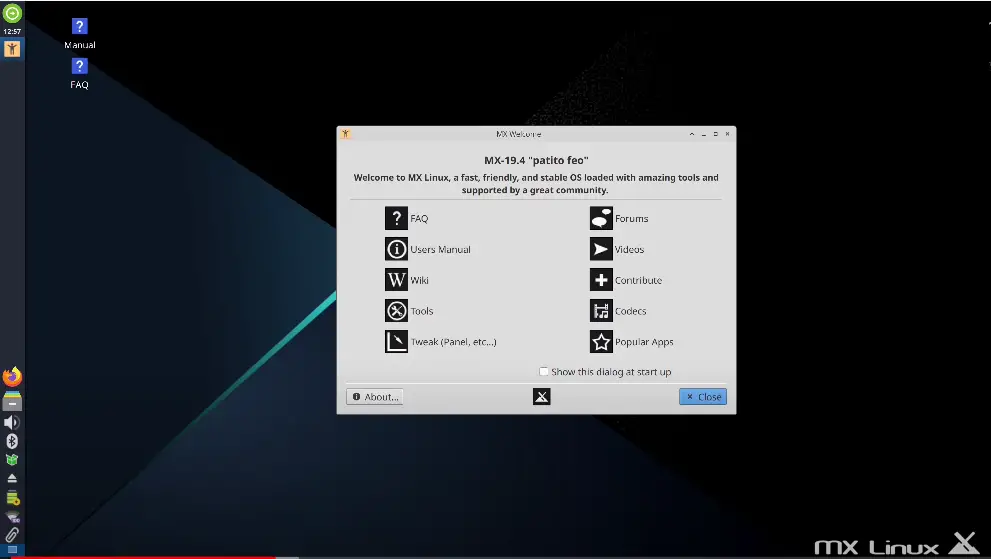The image size is (991, 559).
Task: Open the window menu icon in MX Welcome title bar
Action: [346, 133]
